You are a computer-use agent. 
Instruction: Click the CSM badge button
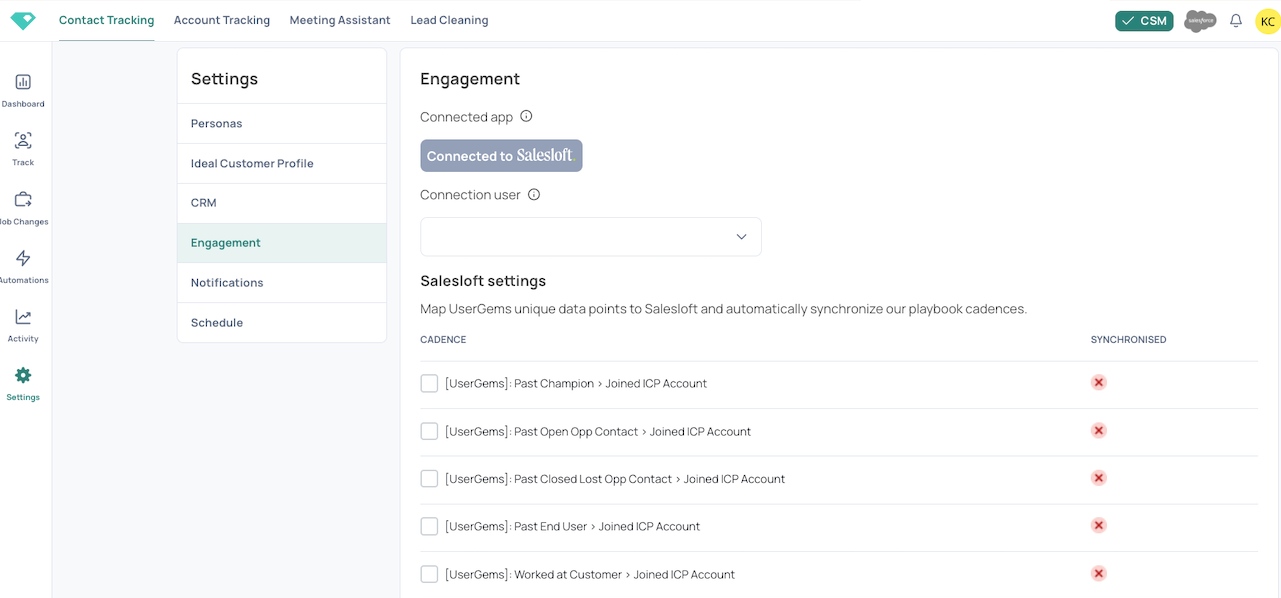1144,21
